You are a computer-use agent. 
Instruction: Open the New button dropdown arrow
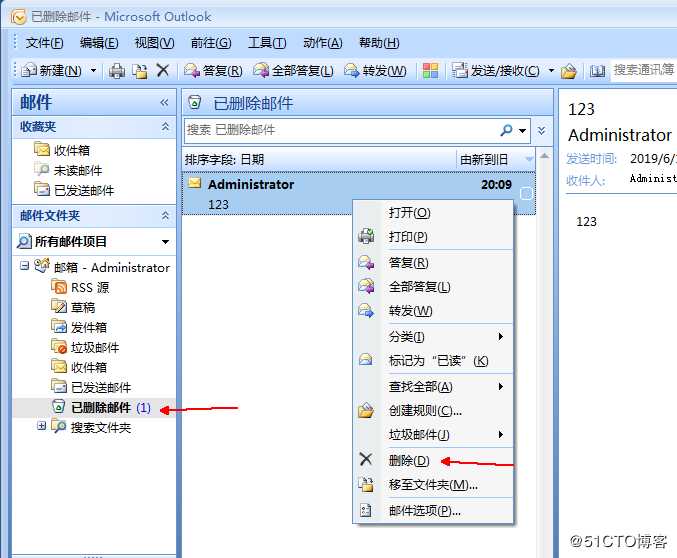coord(93,70)
